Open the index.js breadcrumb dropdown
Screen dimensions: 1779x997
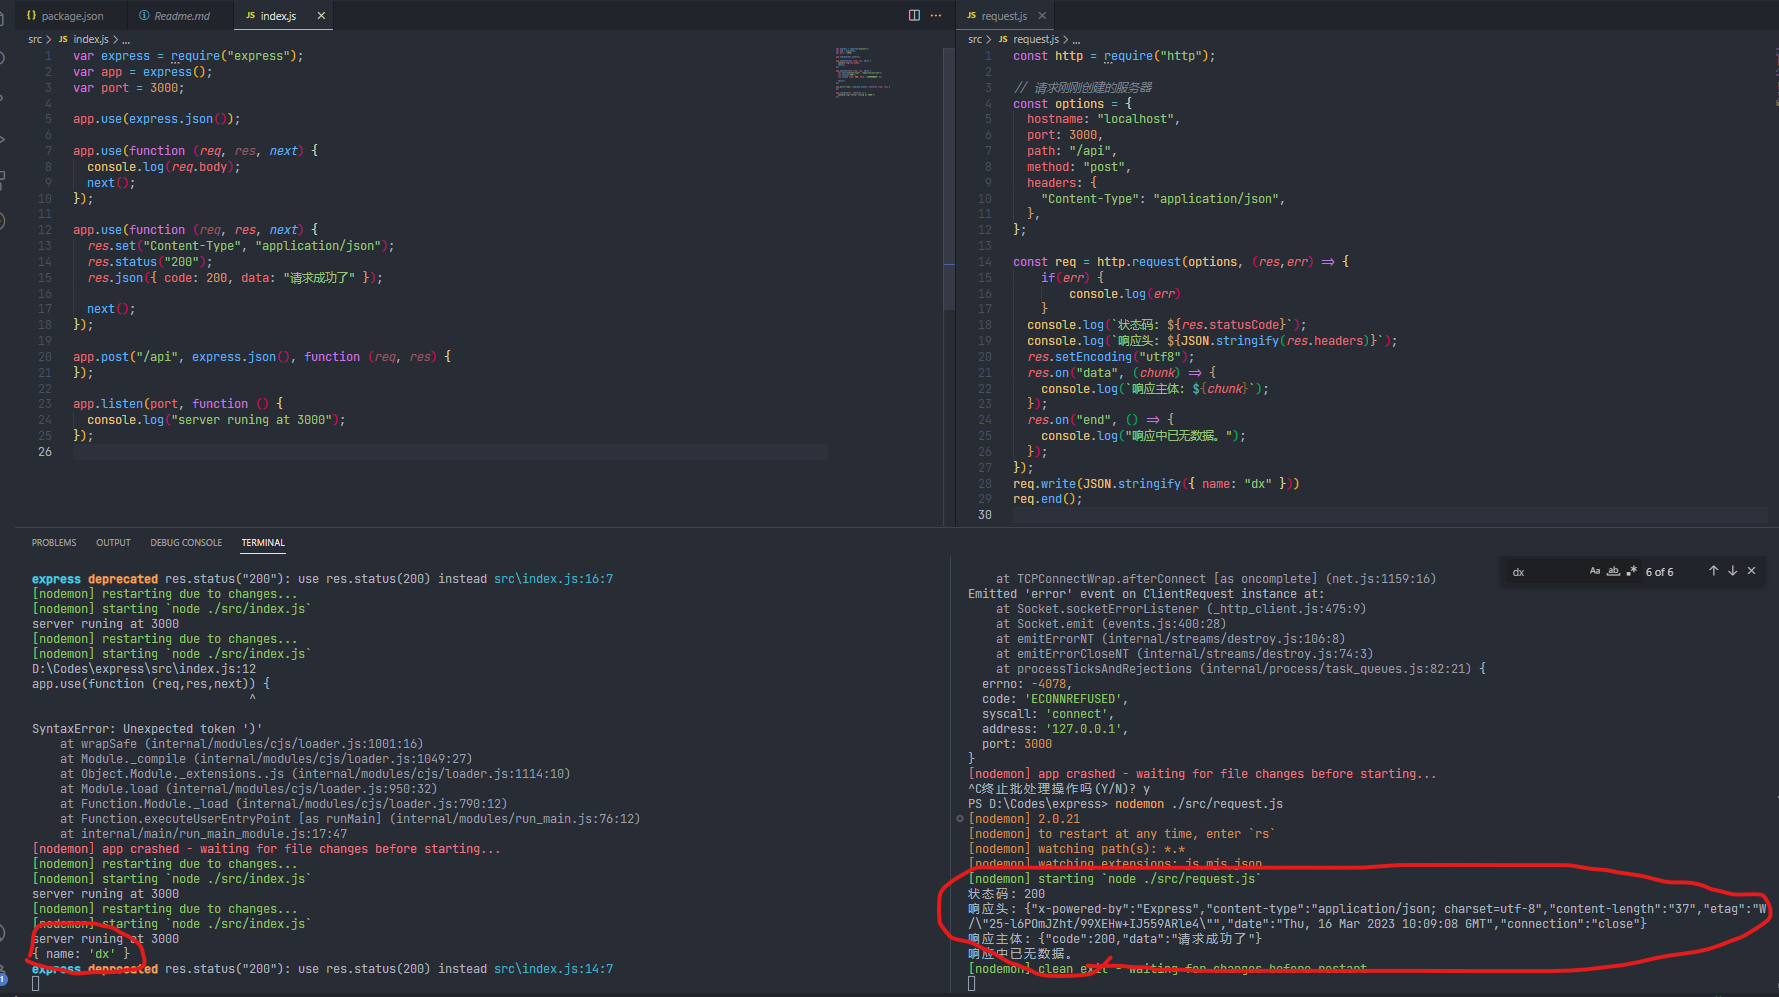coord(84,40)
